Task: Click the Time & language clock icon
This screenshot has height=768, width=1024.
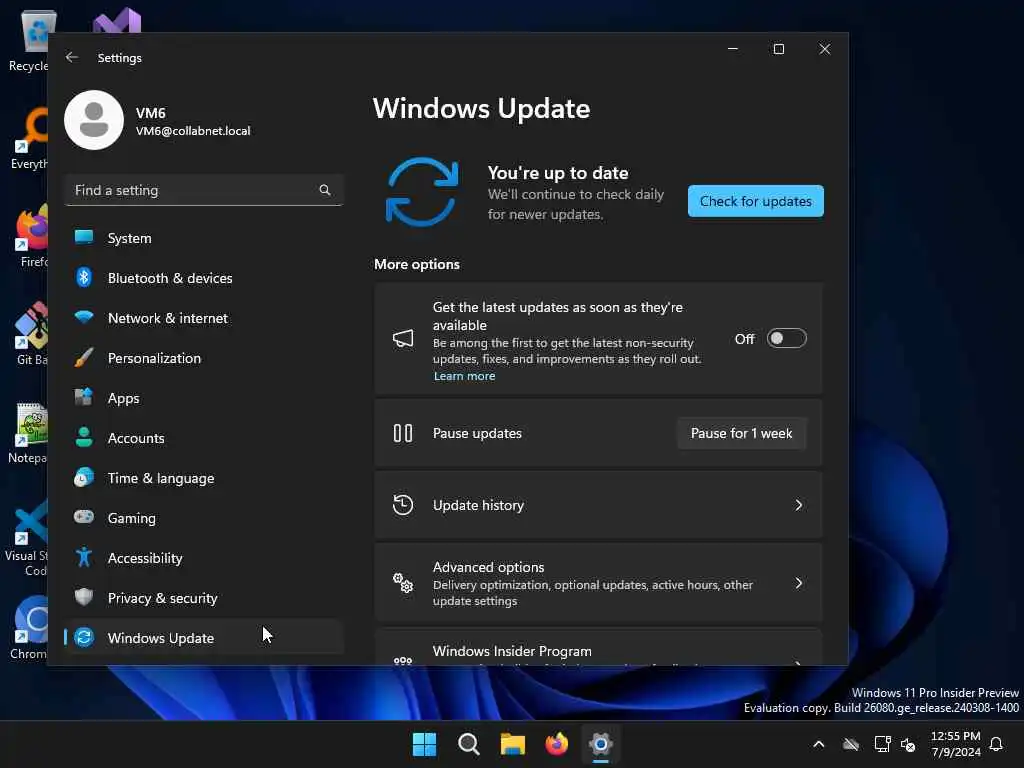Action: (84, 478)
